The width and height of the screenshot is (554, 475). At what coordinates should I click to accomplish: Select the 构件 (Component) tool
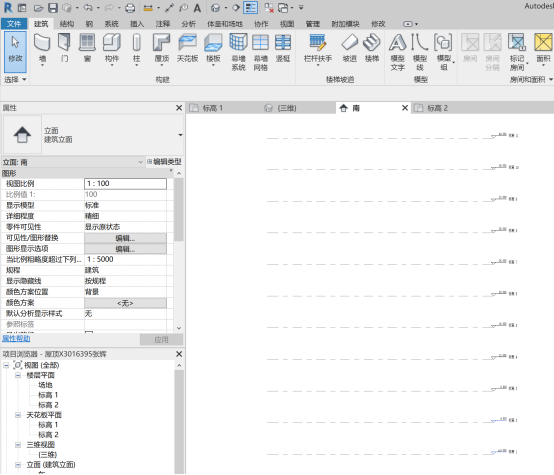(112, 48)
